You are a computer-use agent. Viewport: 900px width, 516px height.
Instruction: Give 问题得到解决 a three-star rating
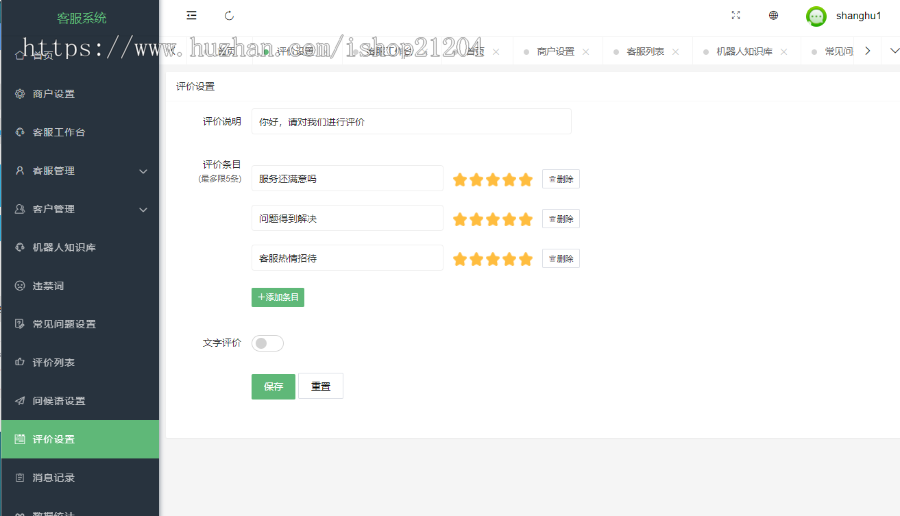[x=492, y=219]
